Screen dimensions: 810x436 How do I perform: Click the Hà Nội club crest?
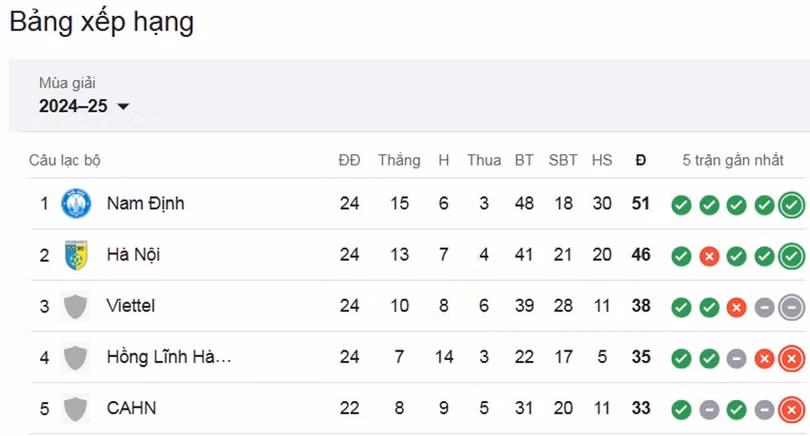[76, 255]
